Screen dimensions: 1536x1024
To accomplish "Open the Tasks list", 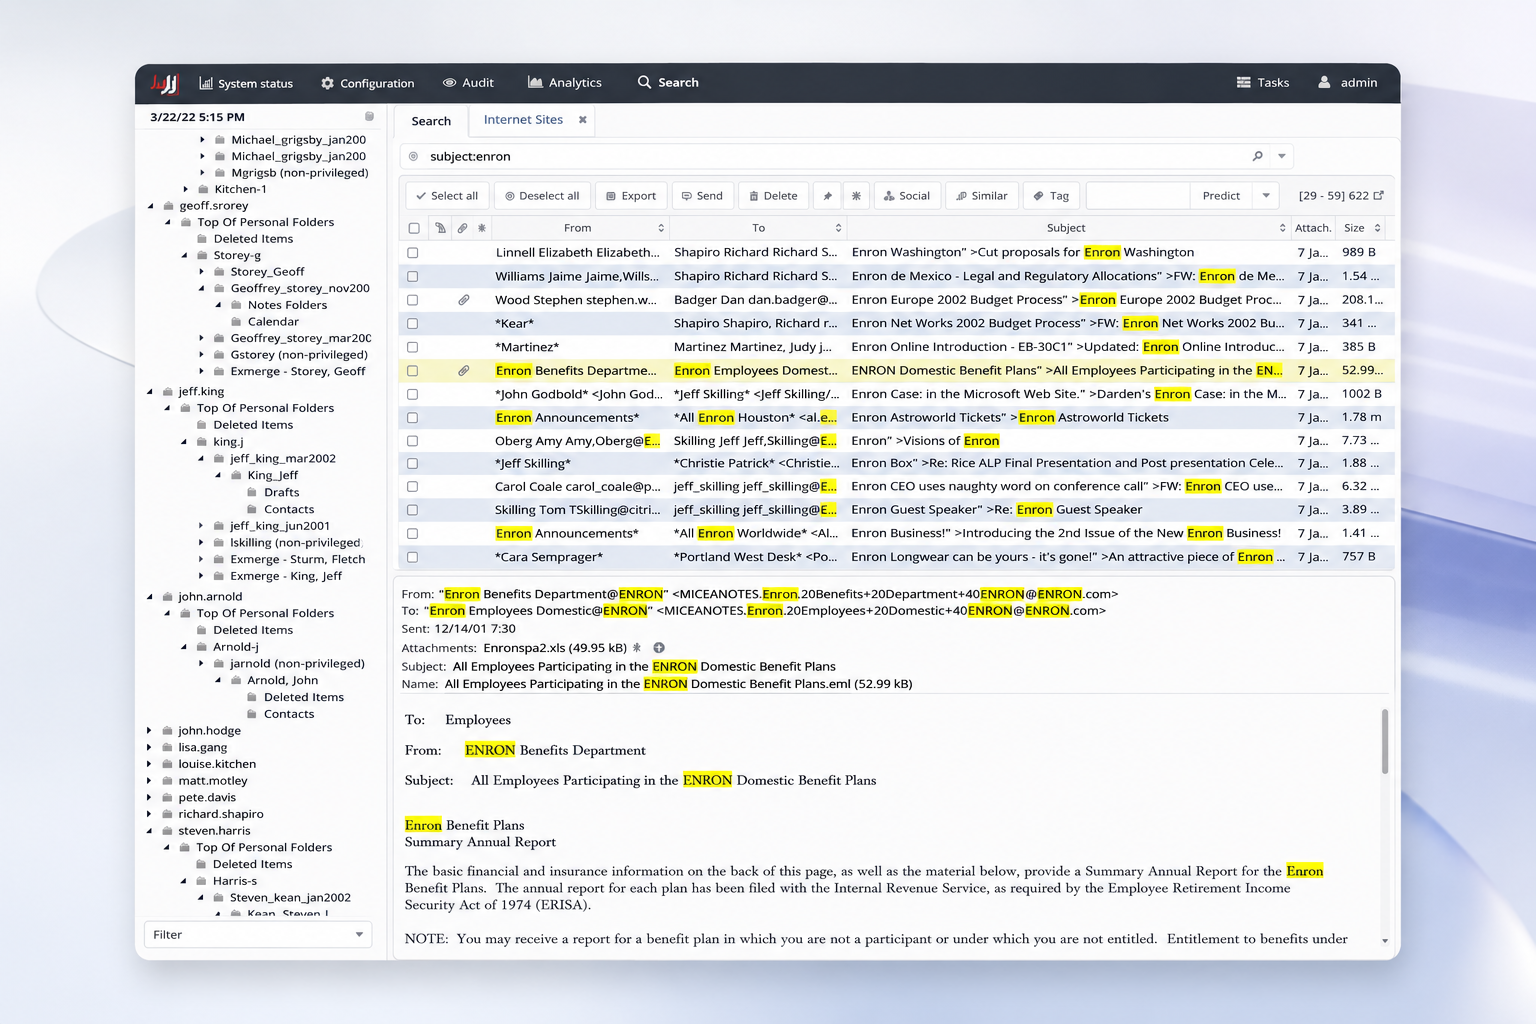I will coord(1263,83).
